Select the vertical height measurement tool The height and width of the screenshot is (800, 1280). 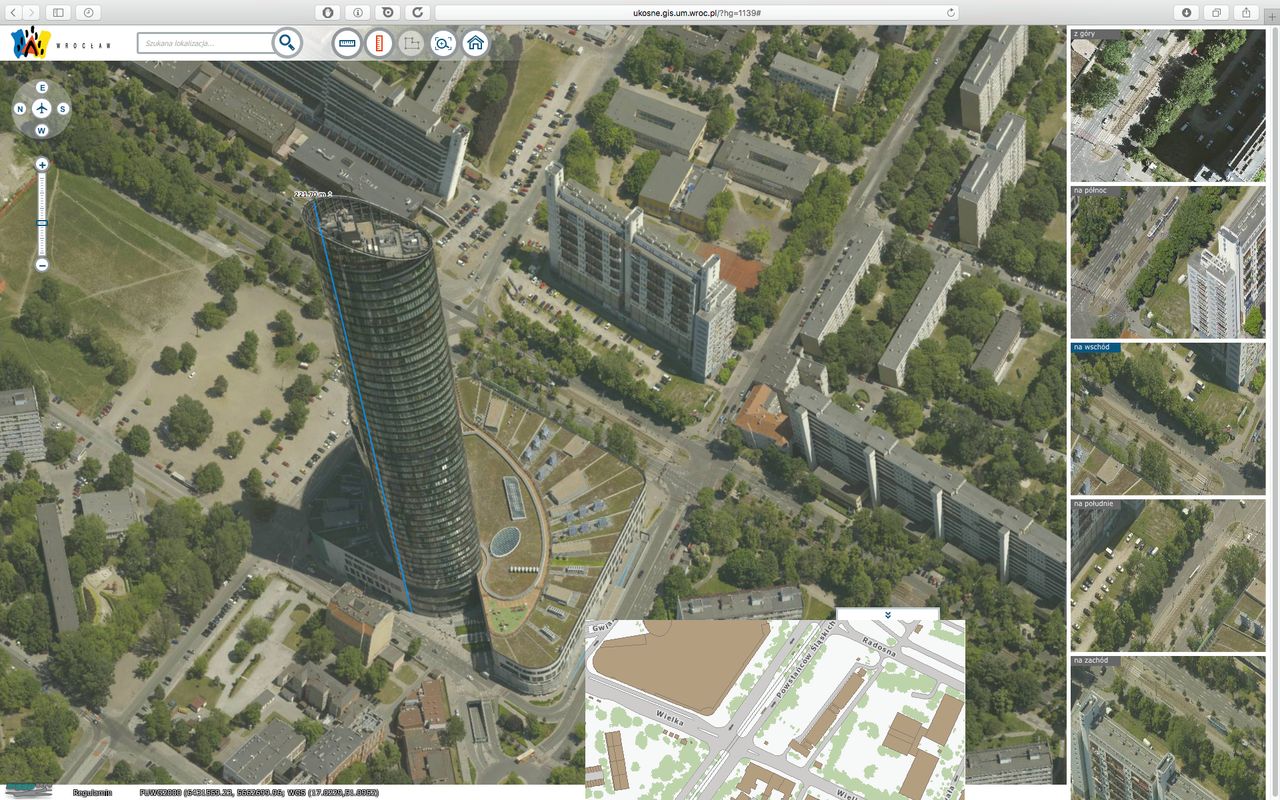click(x=379, y=43)
